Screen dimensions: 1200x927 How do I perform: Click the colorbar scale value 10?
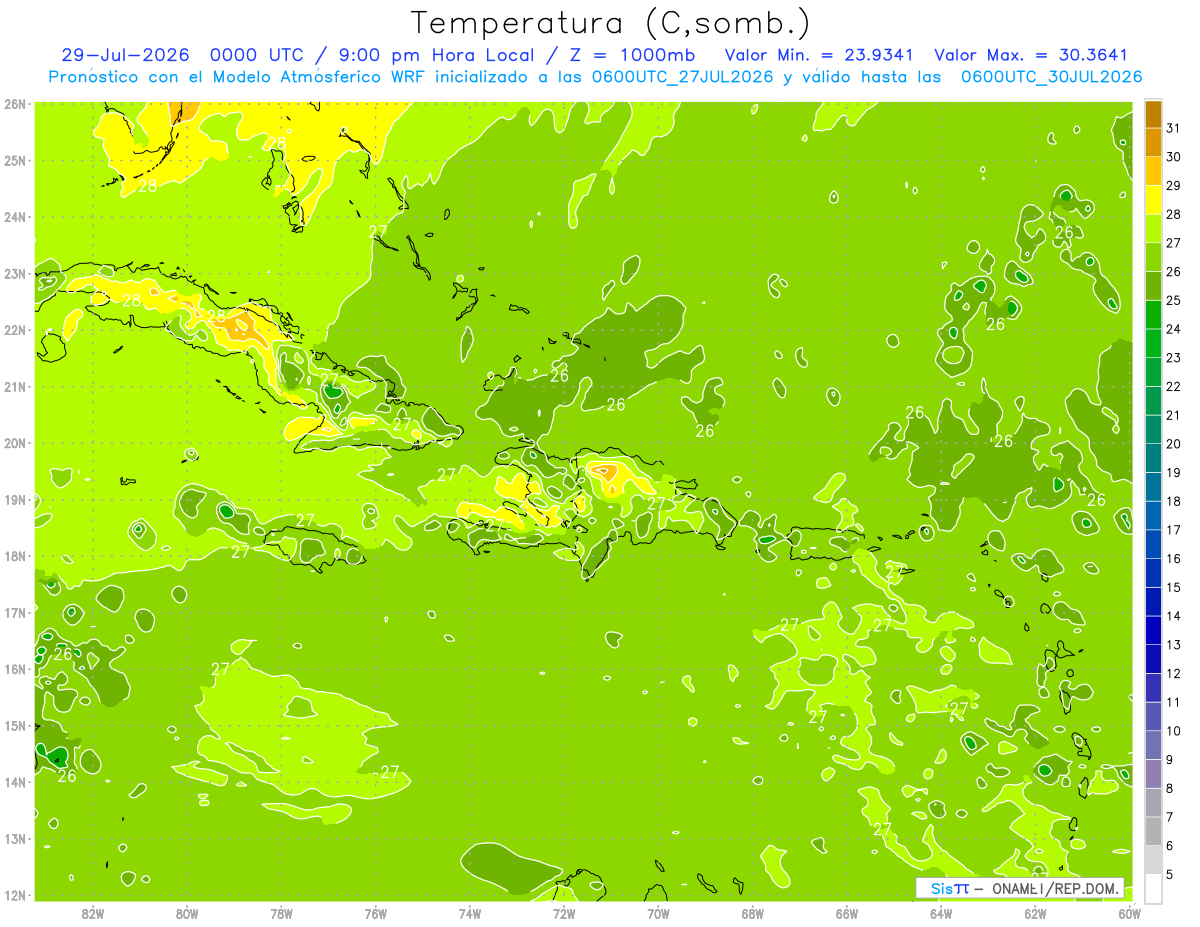pyautogui.click(x=1173, y=730)
